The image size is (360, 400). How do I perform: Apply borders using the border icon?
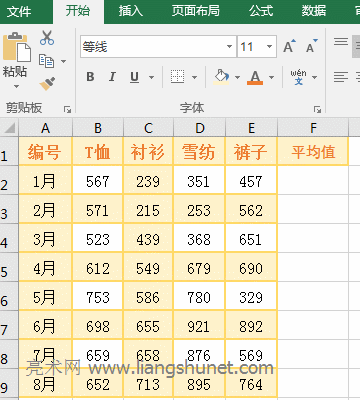tap(178, 77)
